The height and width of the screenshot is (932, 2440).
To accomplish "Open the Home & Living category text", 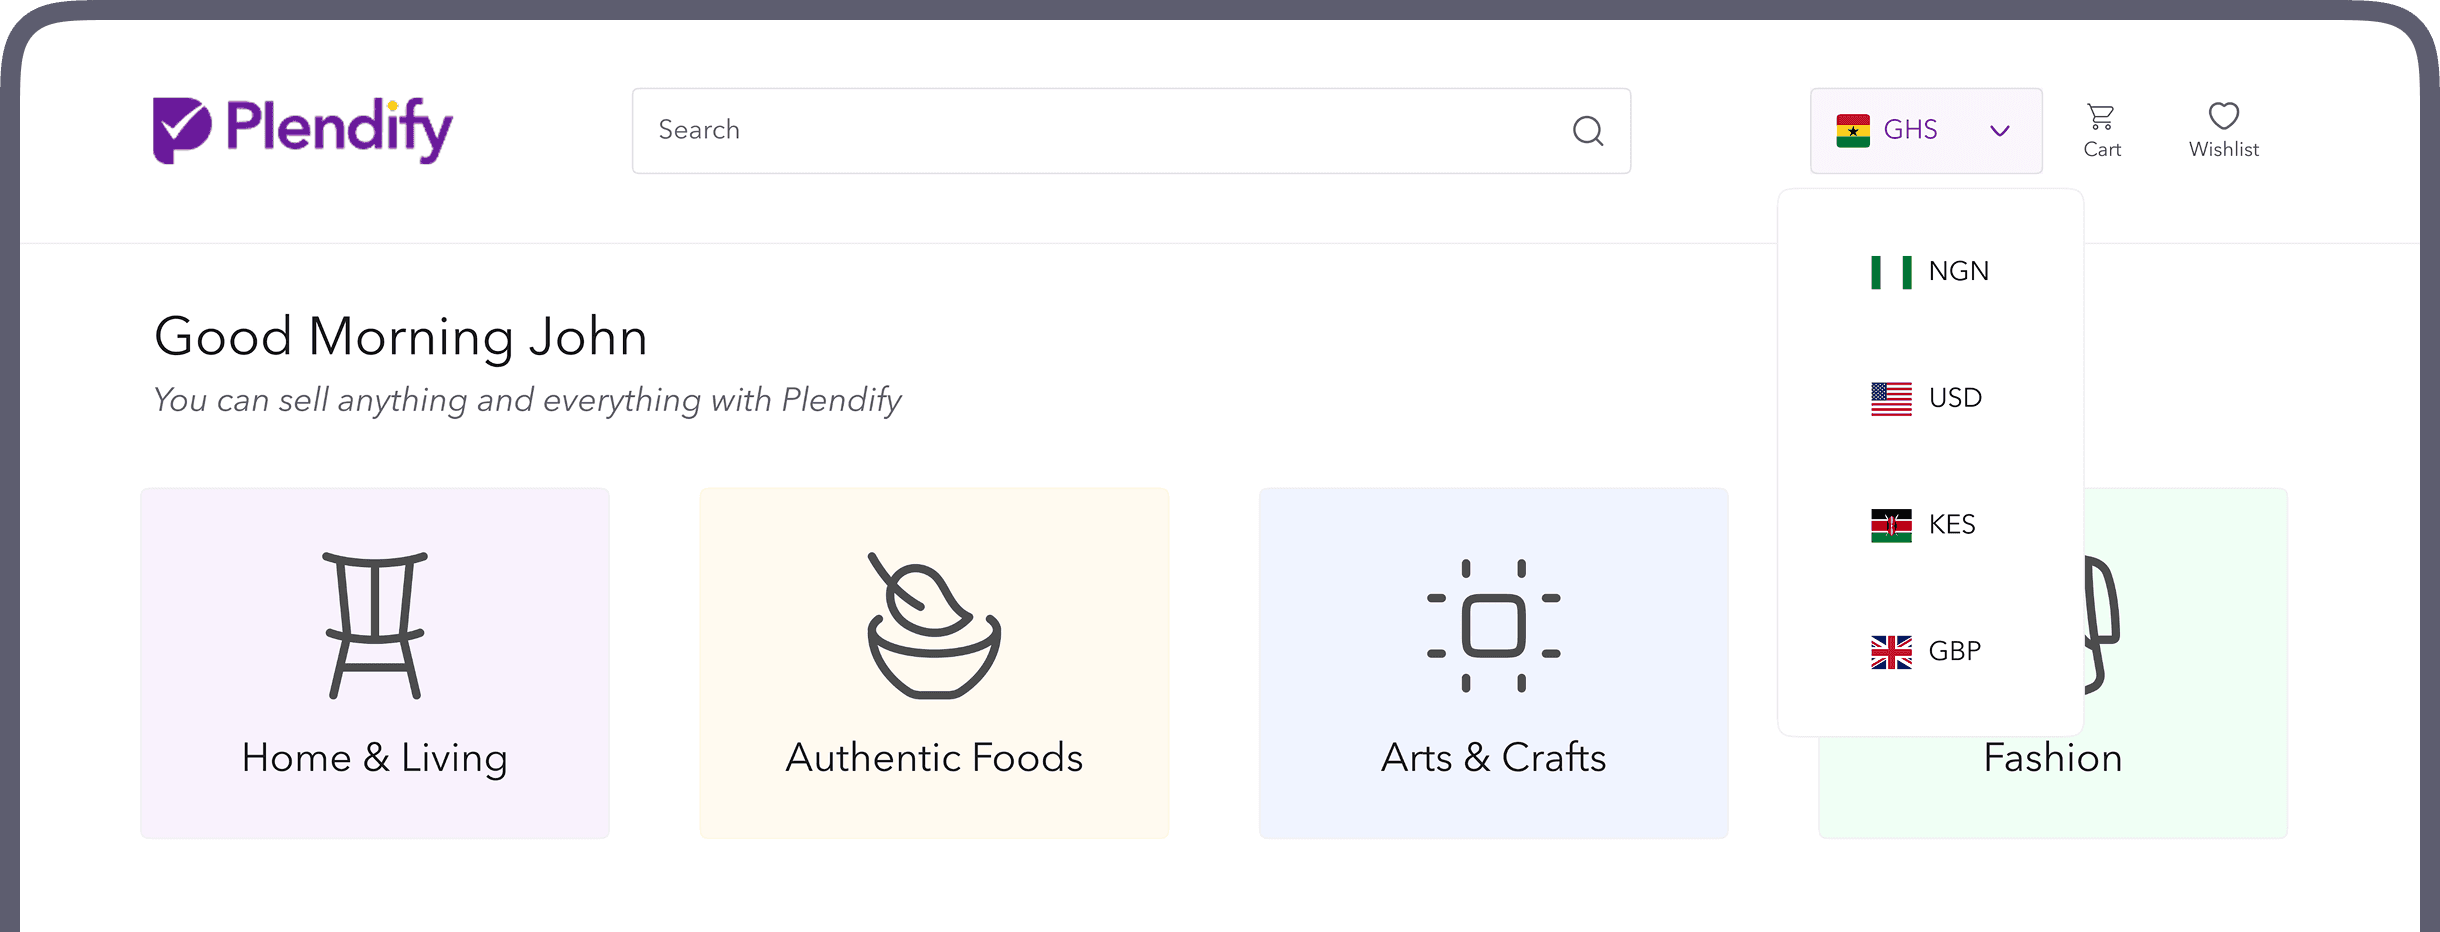I will coord(375,758).
